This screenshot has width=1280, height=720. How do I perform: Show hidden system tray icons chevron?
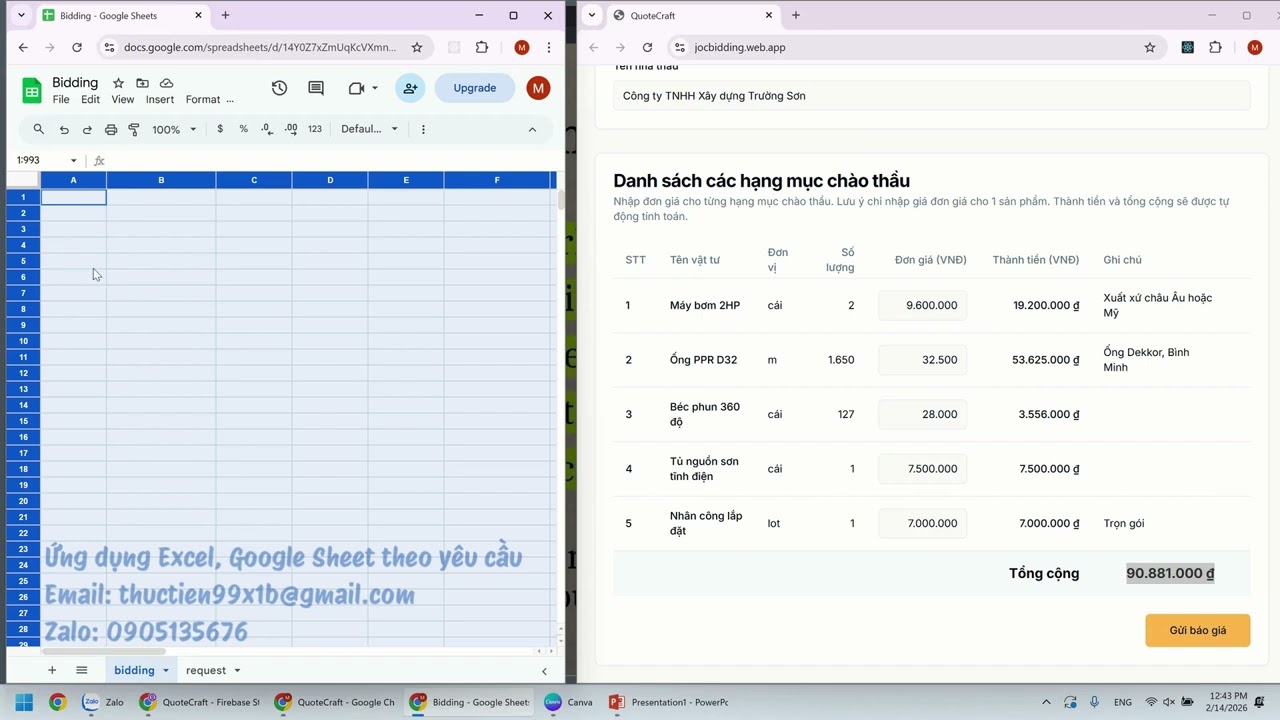tap(1046, 702)
